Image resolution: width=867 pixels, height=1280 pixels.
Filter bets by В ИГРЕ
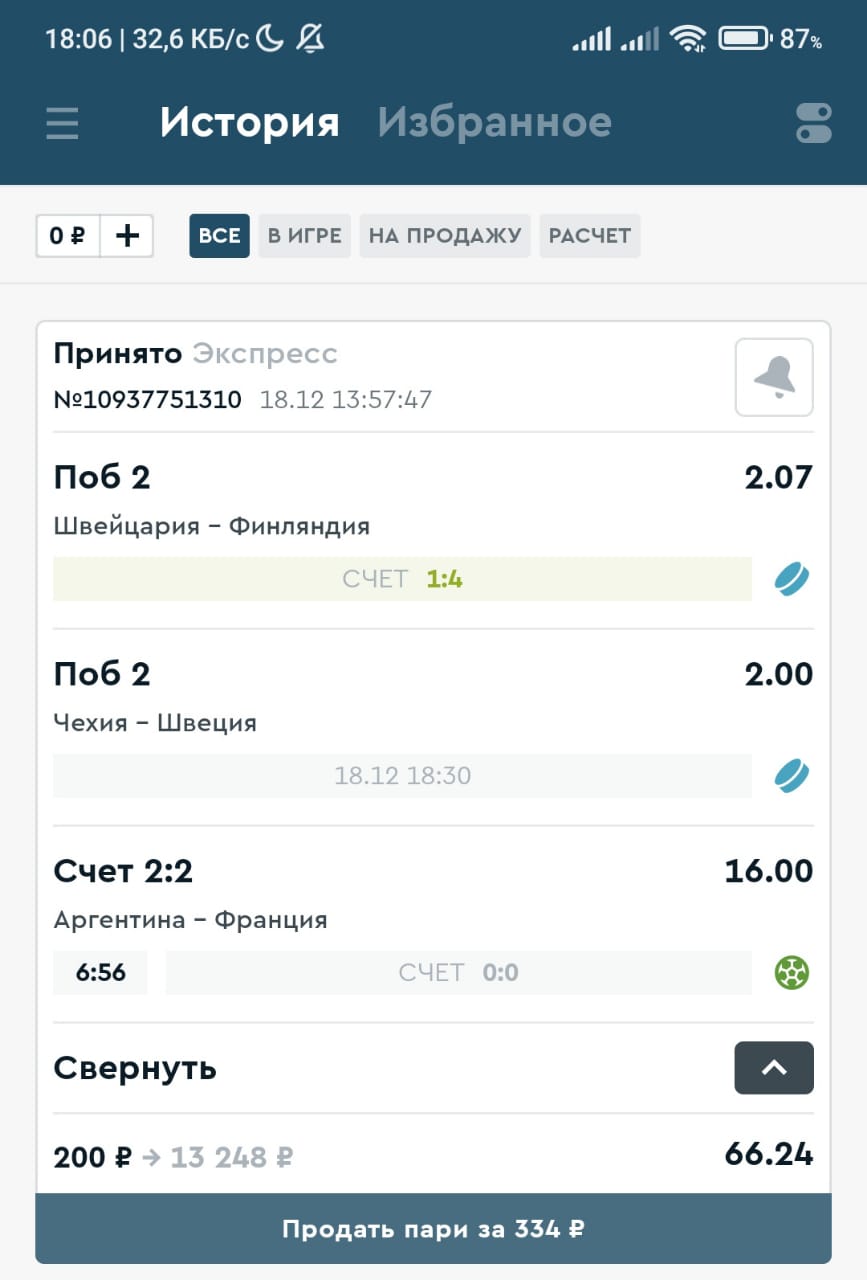tap(304, 236)
